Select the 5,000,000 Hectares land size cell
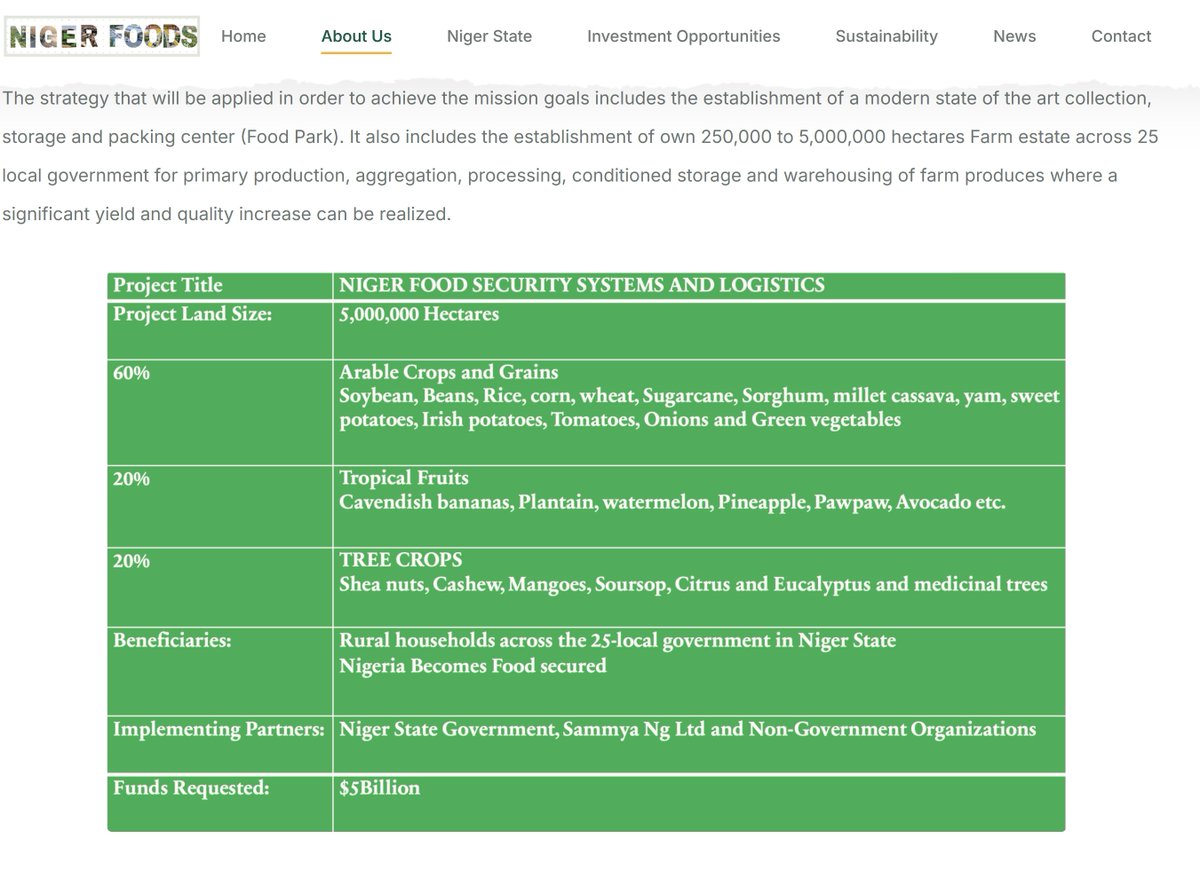Image resolution: width=1200 pixels, height=878 pixels. (x=419, y=314)
